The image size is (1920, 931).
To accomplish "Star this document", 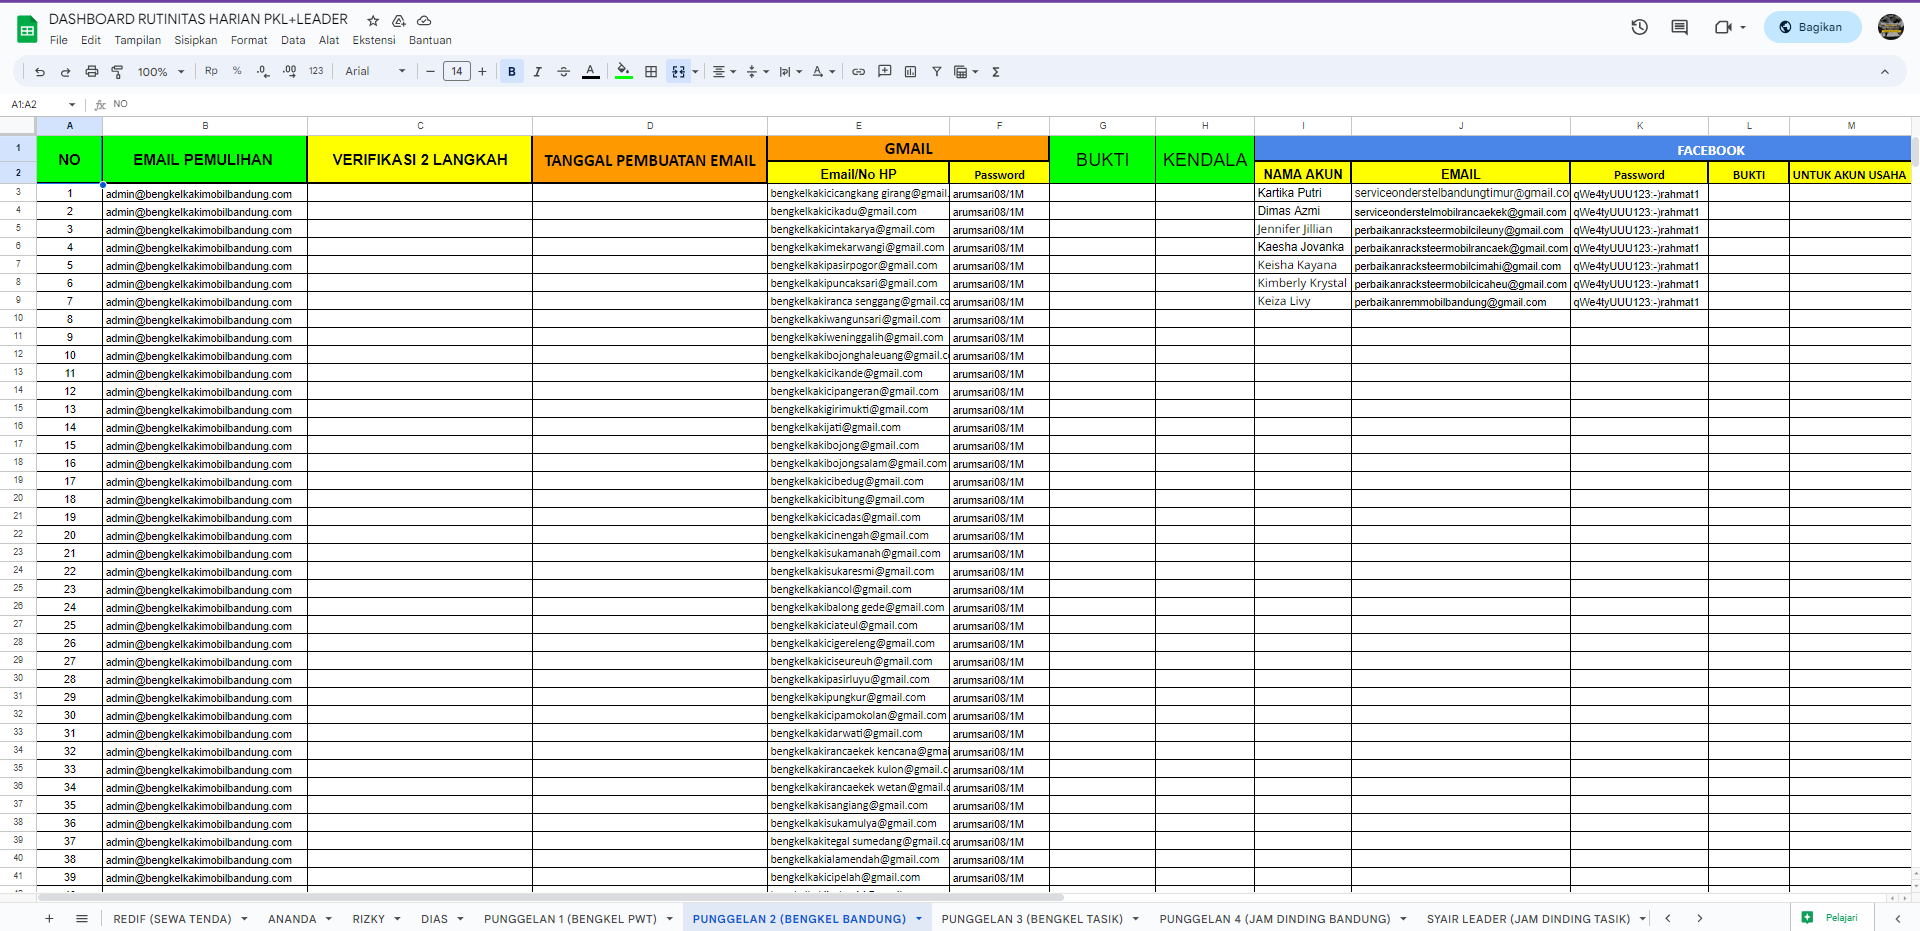I will point(373,20).
